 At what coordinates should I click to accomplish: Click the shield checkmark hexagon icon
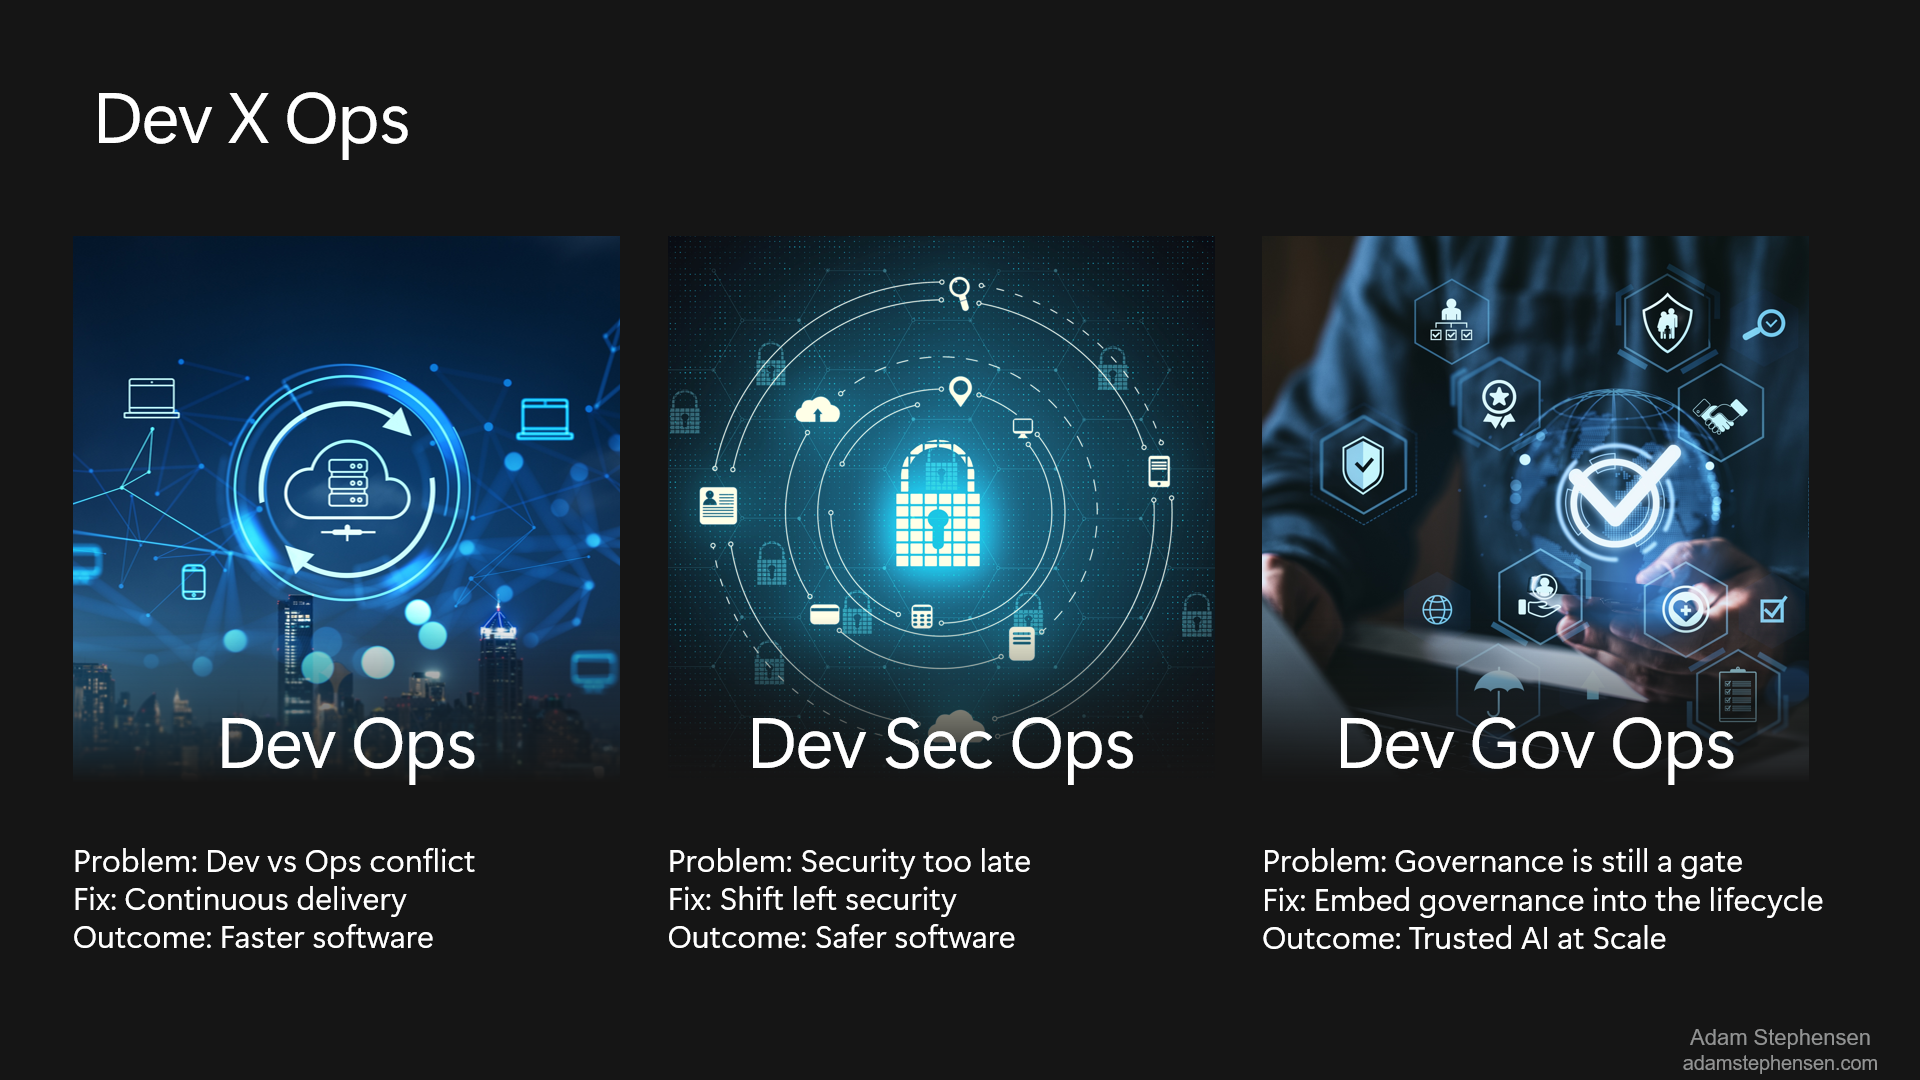point(1362,466)
